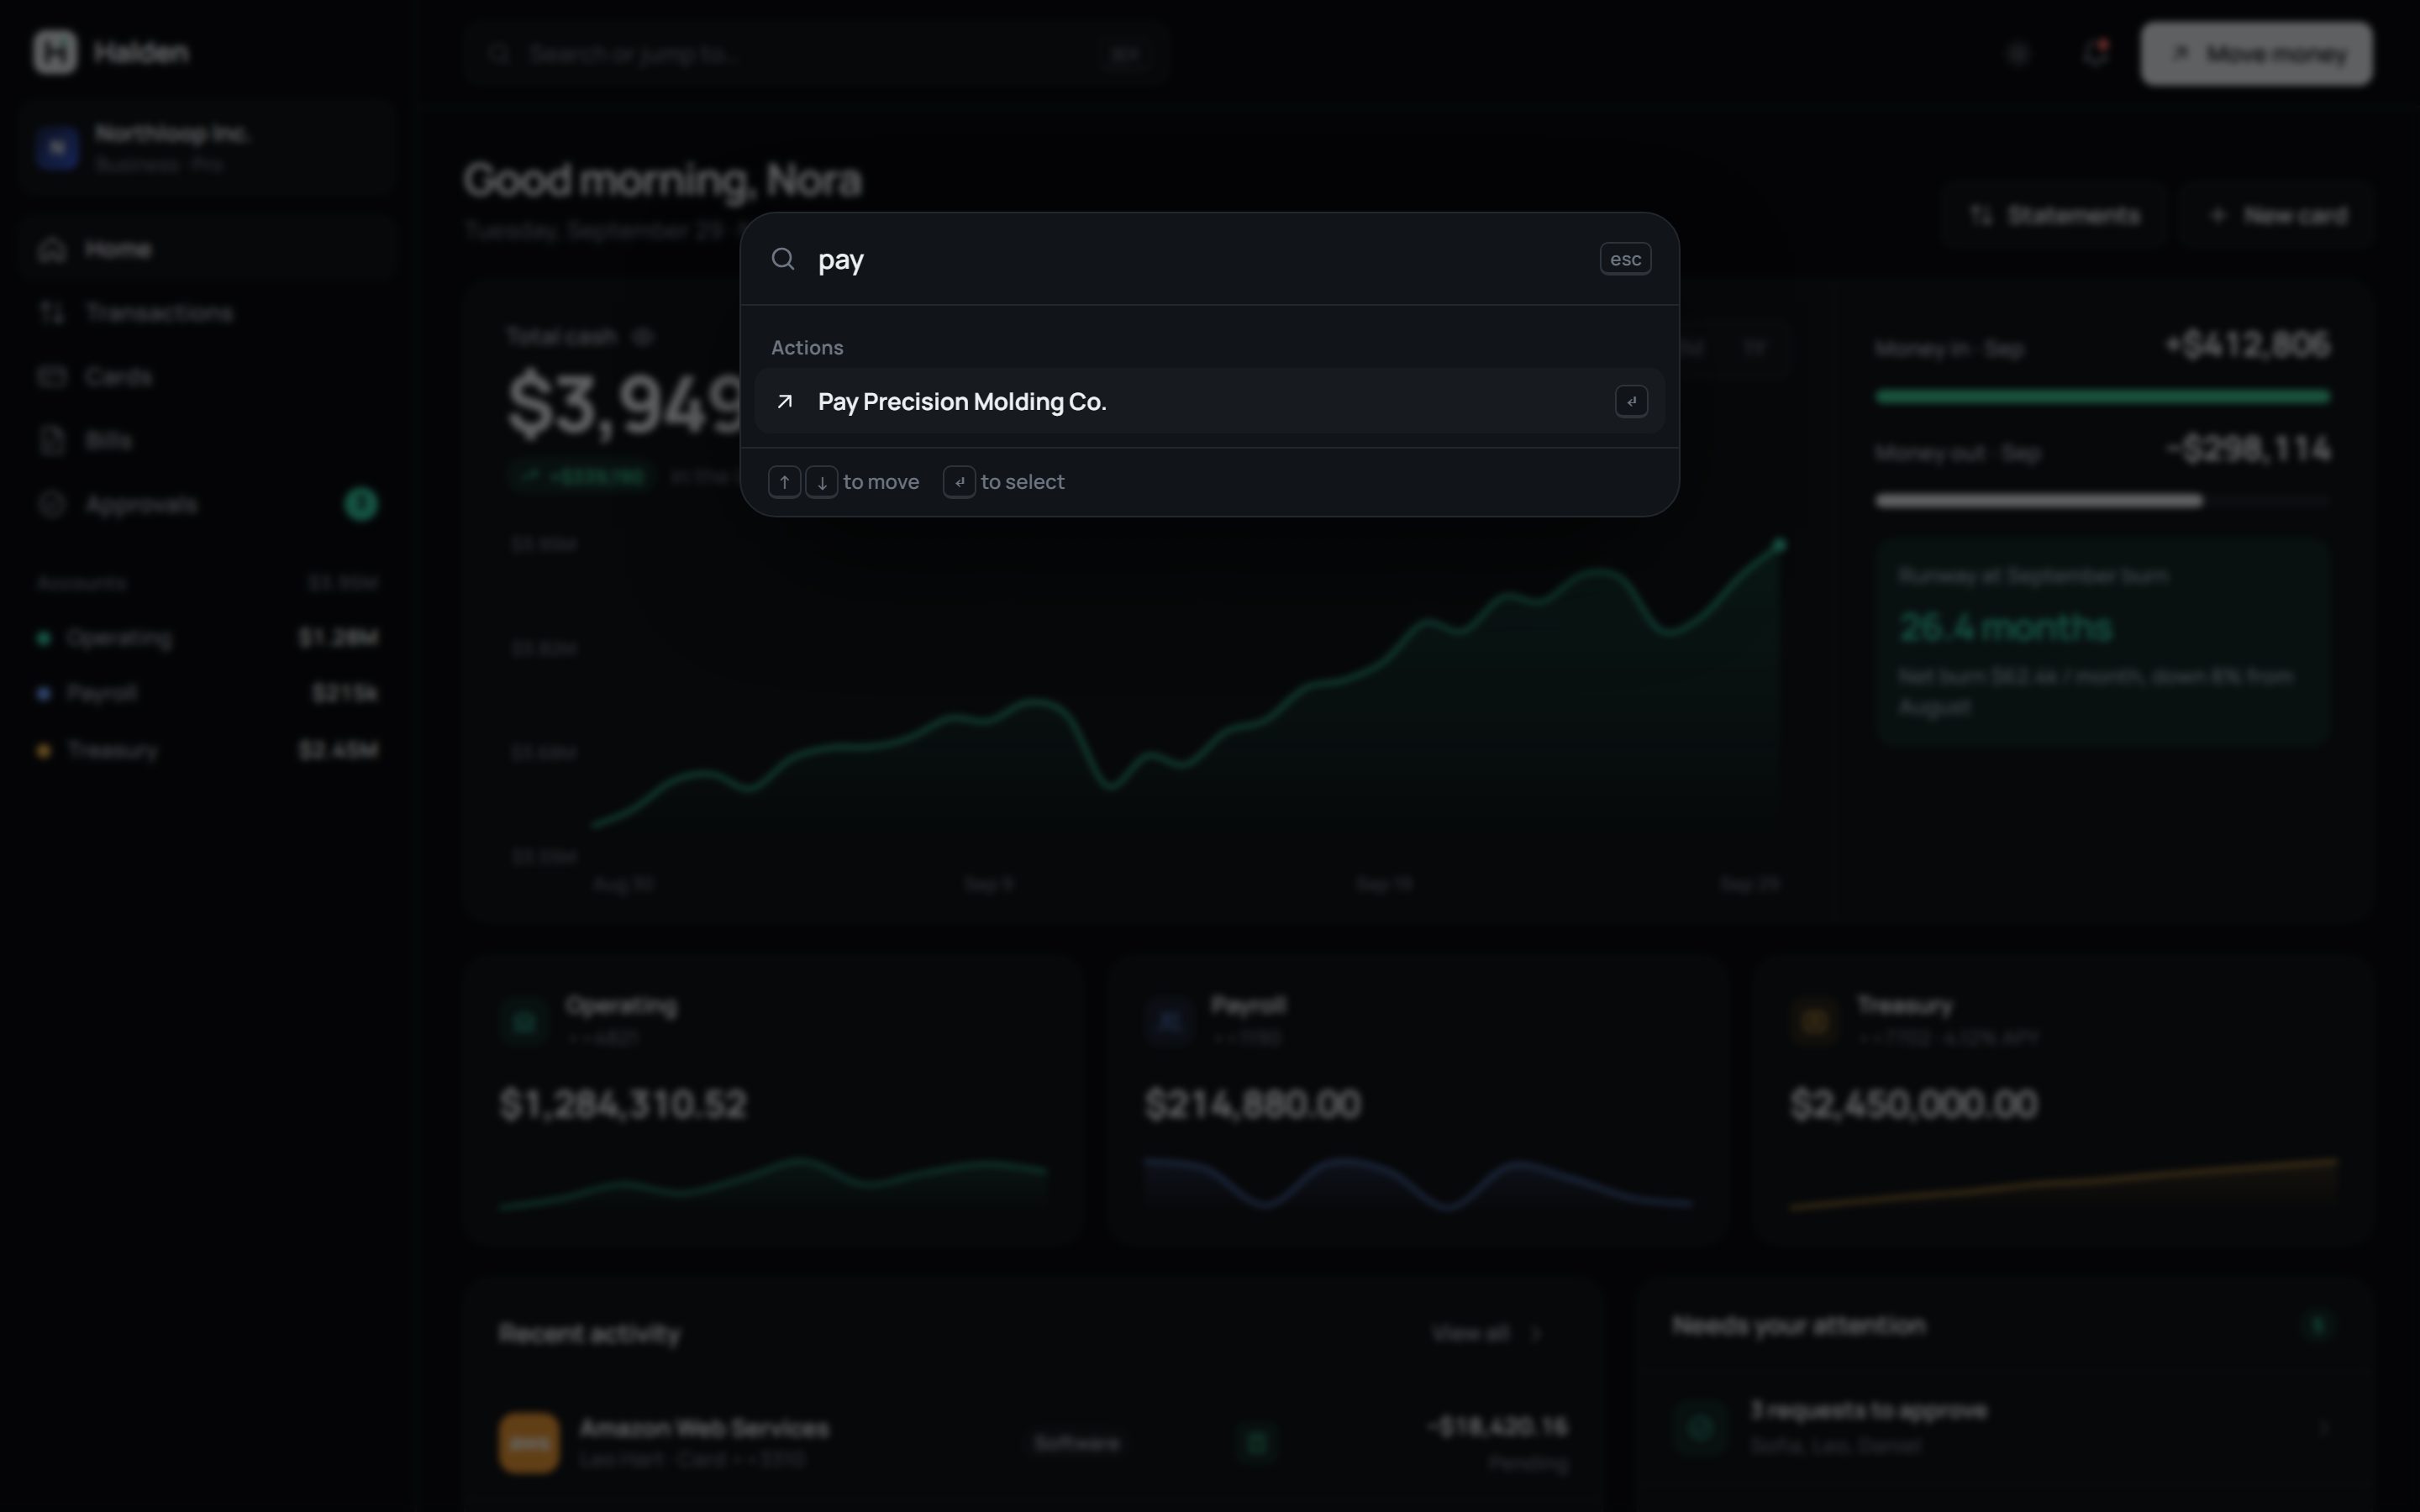Open Cards in the sidebar
Viewport: 2420px width, 1512px height.
pyautogui.click(x=208, y=377)
